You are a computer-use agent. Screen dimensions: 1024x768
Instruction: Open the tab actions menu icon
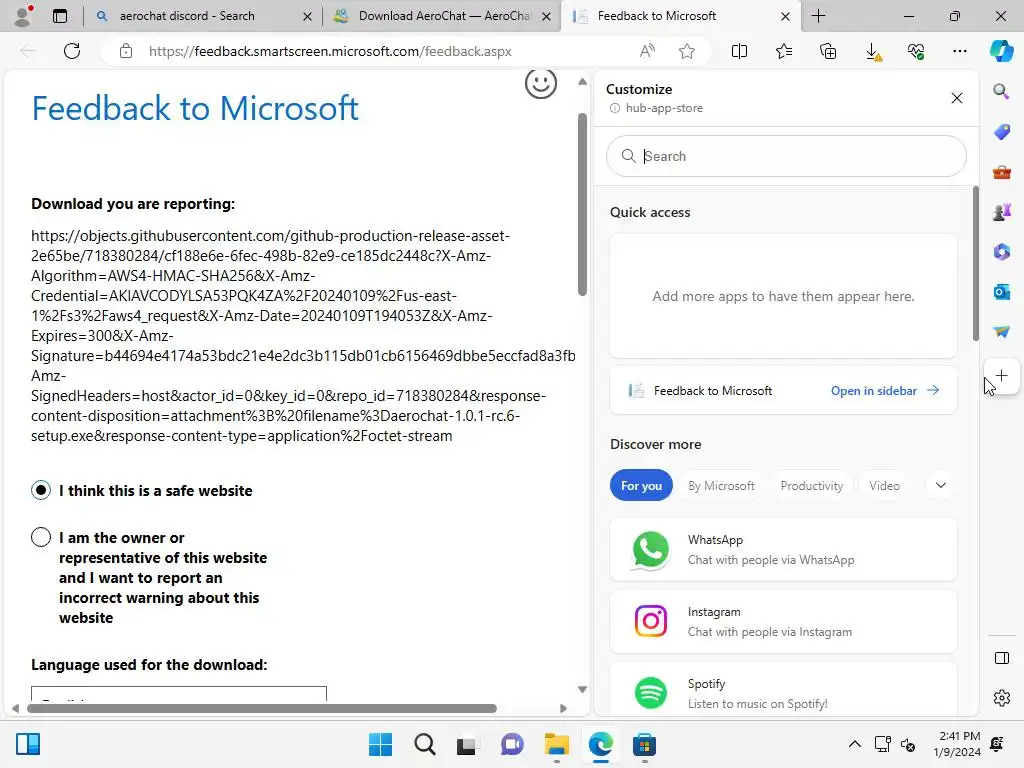(60, 16)
